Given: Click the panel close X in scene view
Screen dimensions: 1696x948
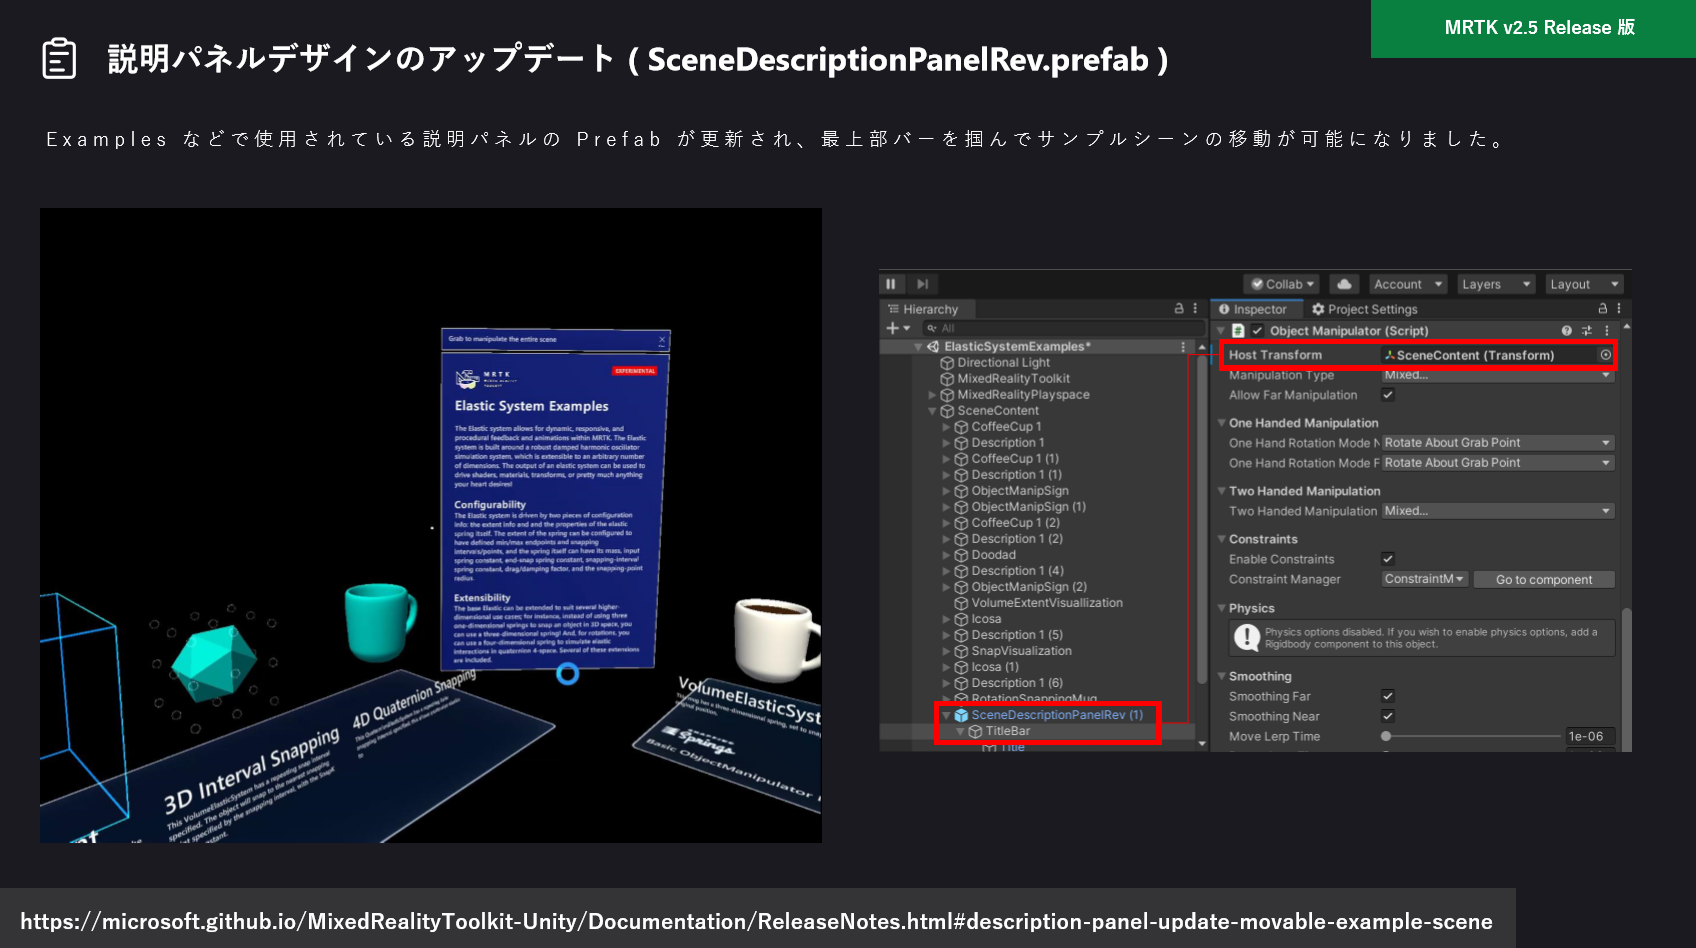Looking at the screenshot, I should coord(662,341).
